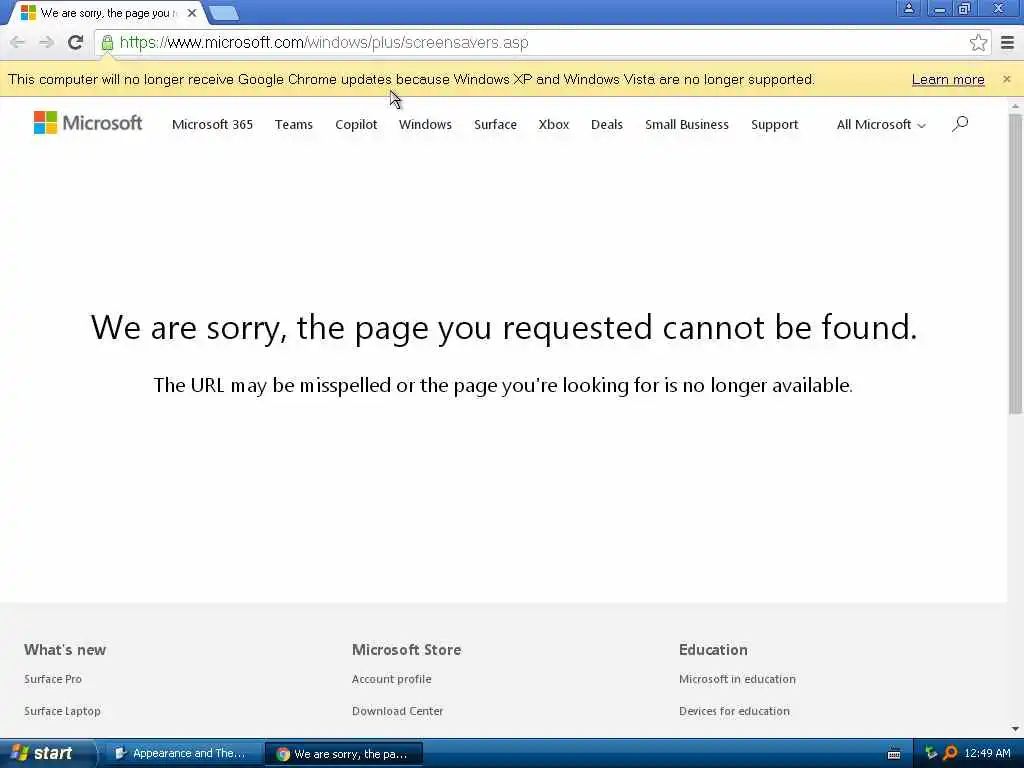Go to Xbox in the navigation bar
Viewport: 1024px width, 768px height.
[554, 124]
